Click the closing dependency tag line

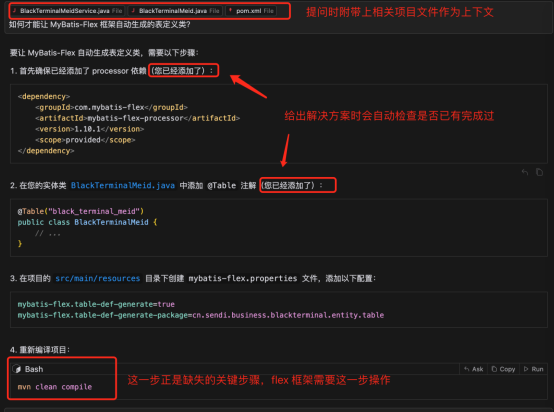46,151
